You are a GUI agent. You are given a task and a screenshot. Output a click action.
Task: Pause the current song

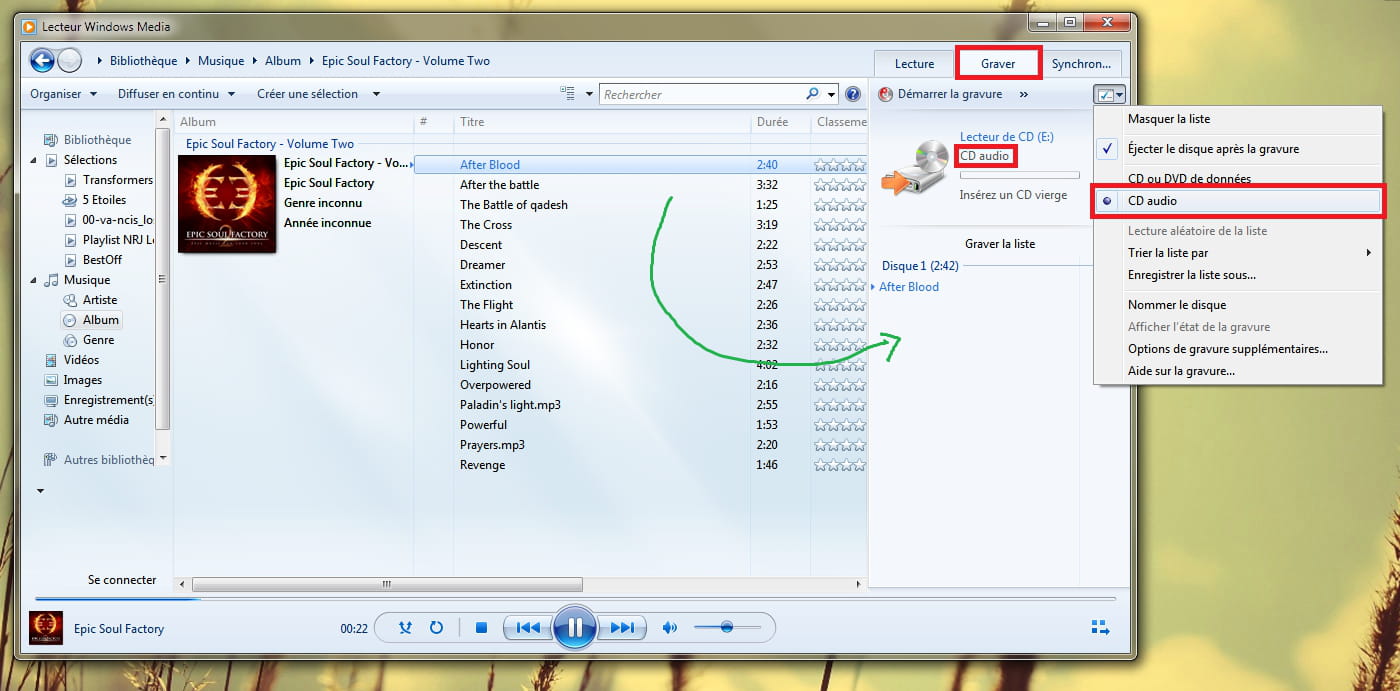coord(574,628)
